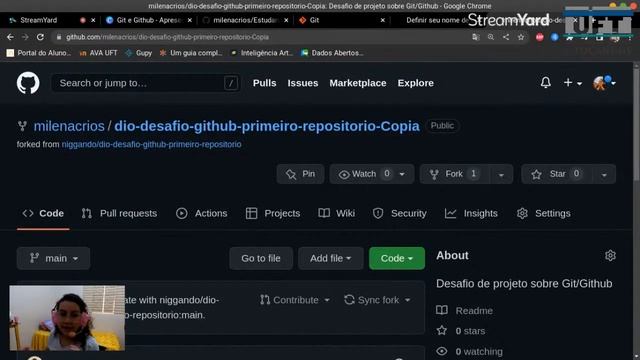Close the Git browser tab
The image size is (640, 360).
click(x=382, y=20)
